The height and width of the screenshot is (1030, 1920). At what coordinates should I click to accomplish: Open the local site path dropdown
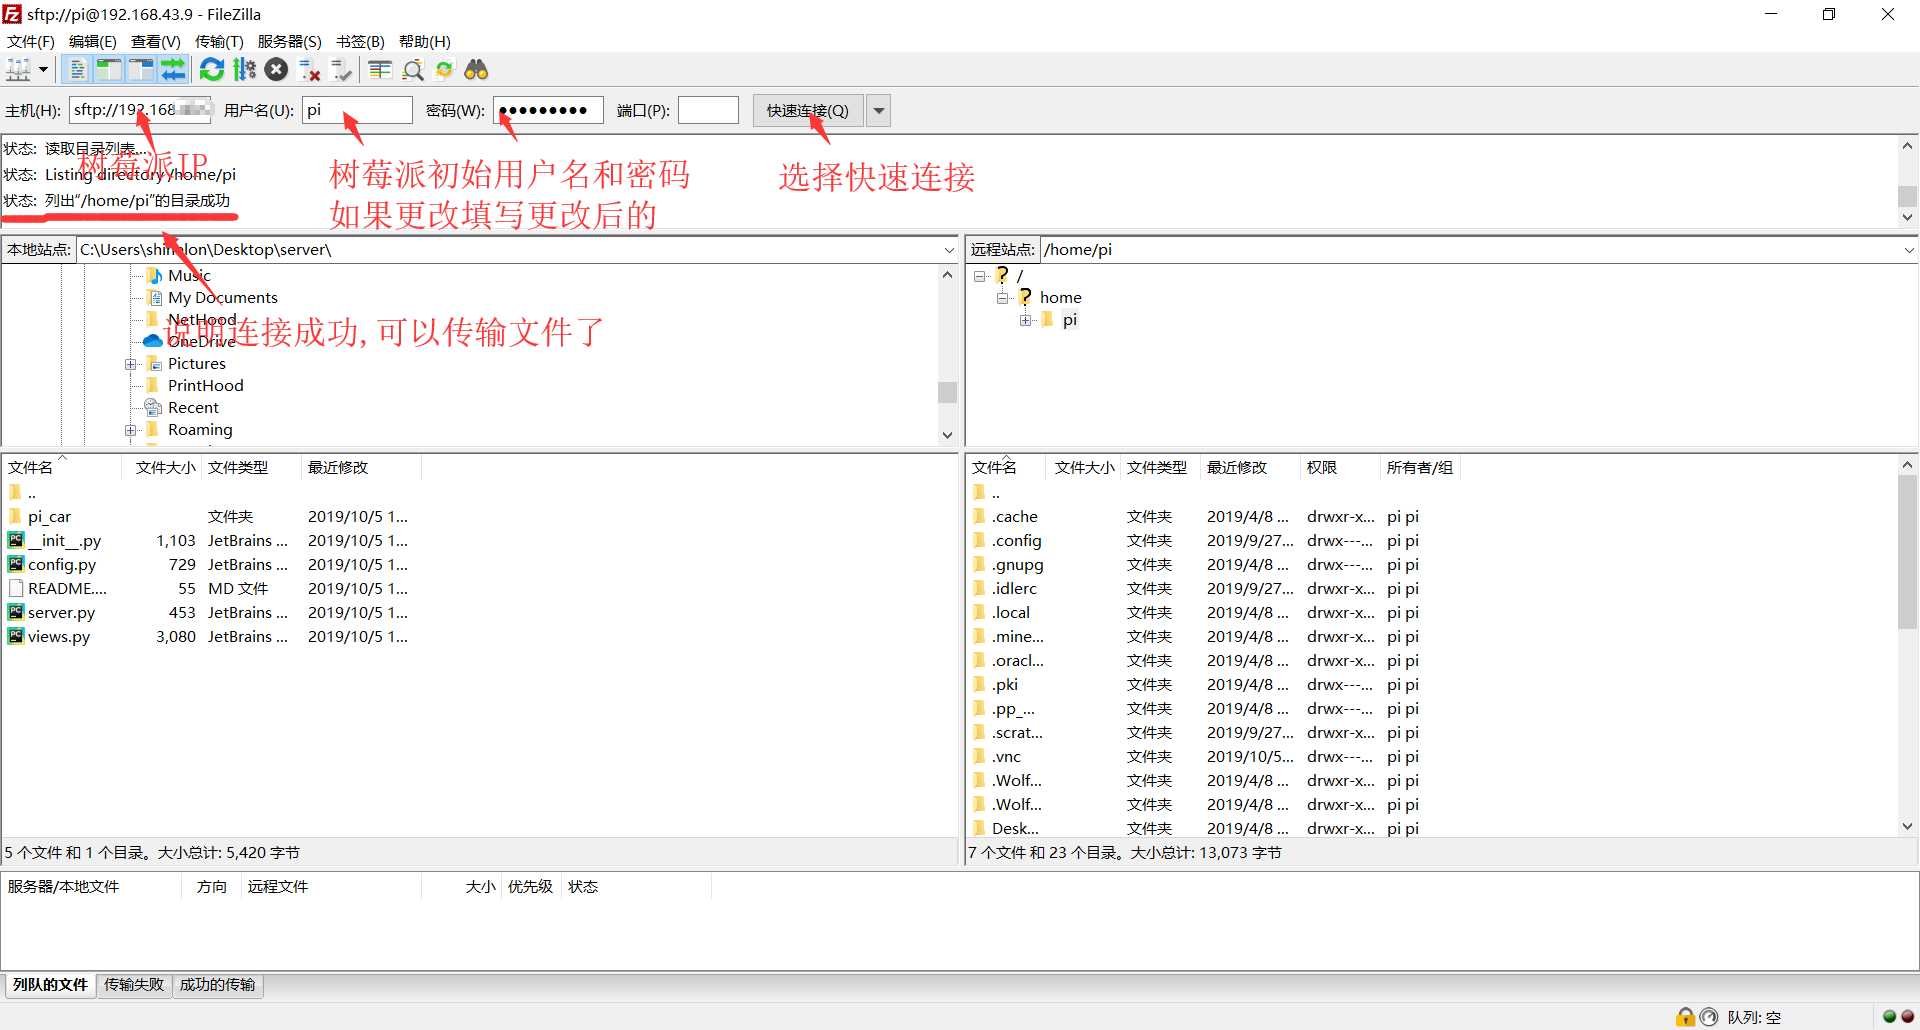coord(949,250)
